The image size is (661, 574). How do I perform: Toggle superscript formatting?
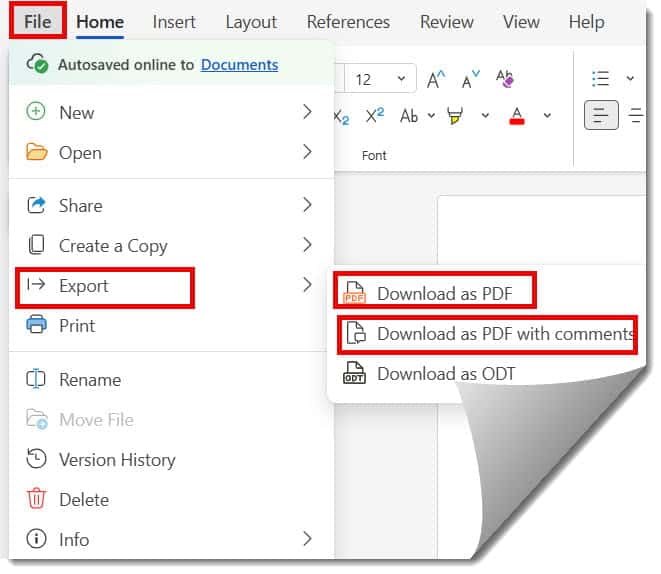coord(375,115)
